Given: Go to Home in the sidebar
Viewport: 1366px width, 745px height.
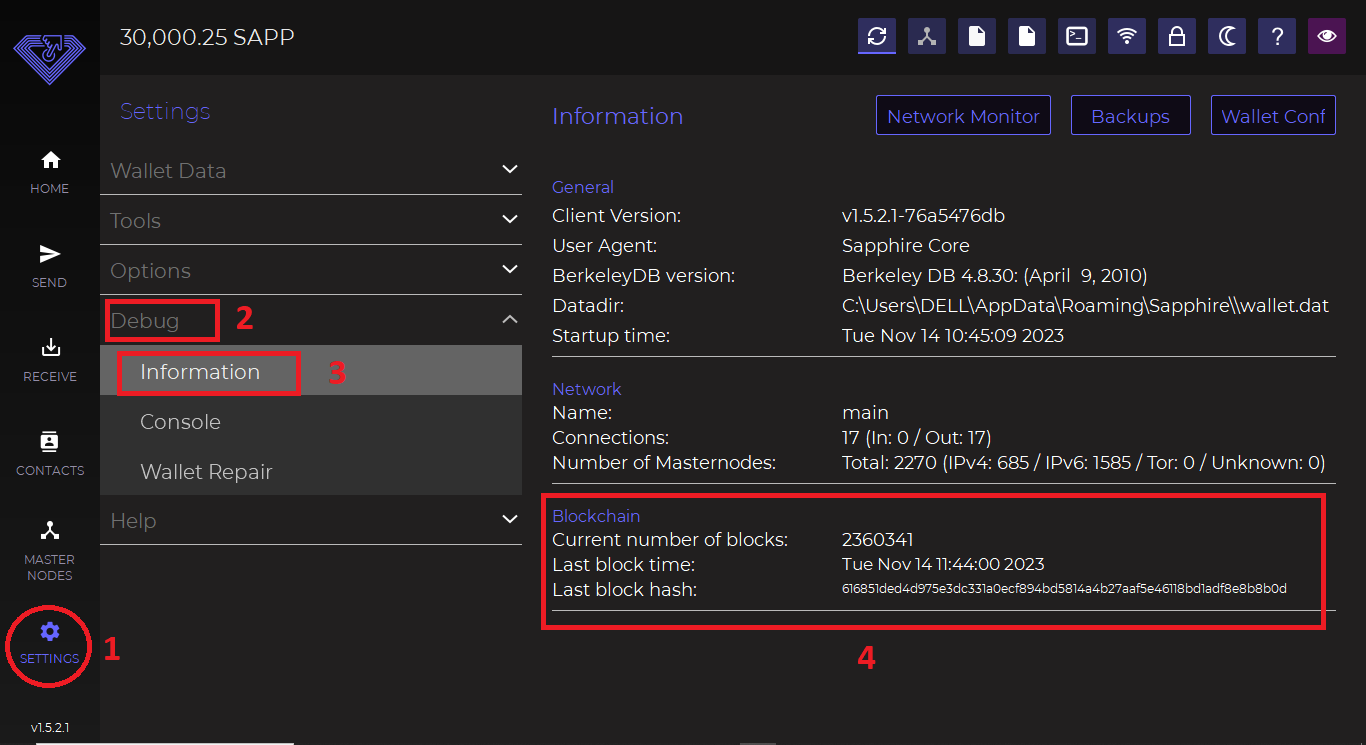Looking at the screenshot, I should tap(50, 172).
